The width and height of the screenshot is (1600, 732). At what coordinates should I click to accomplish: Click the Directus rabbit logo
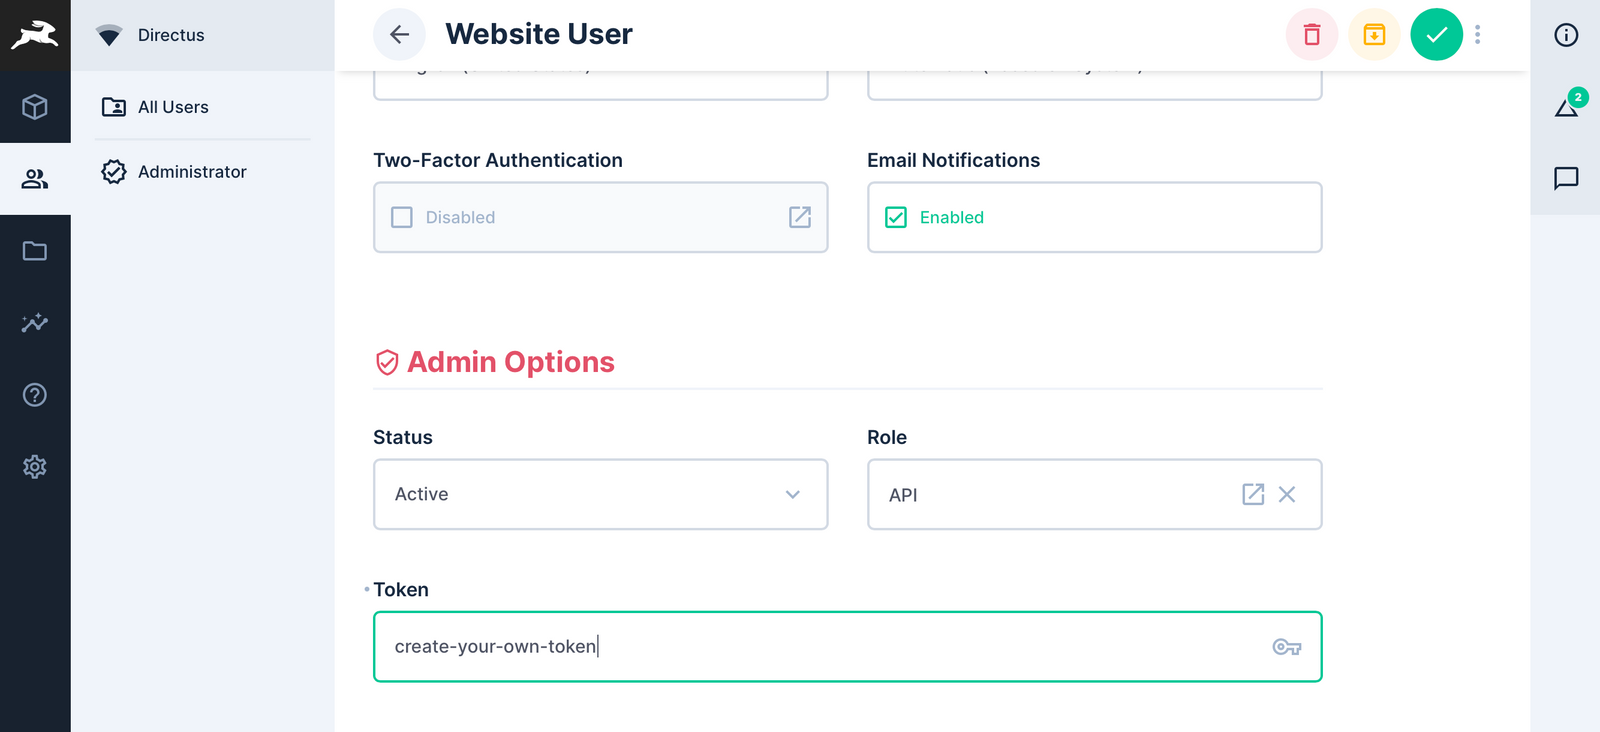pyautogui.click(x=35, y=33)
